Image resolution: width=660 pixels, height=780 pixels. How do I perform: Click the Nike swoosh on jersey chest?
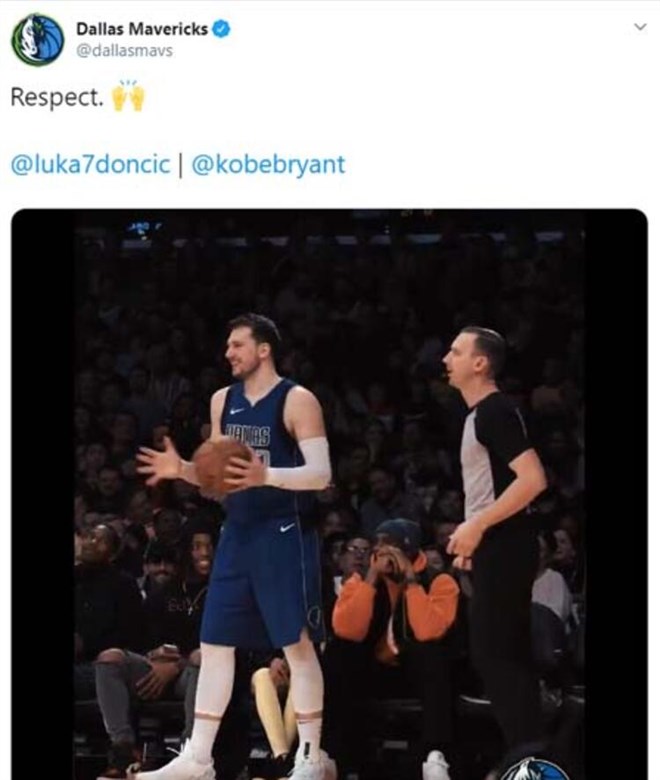pyautogui.click(x=237, y=411)
